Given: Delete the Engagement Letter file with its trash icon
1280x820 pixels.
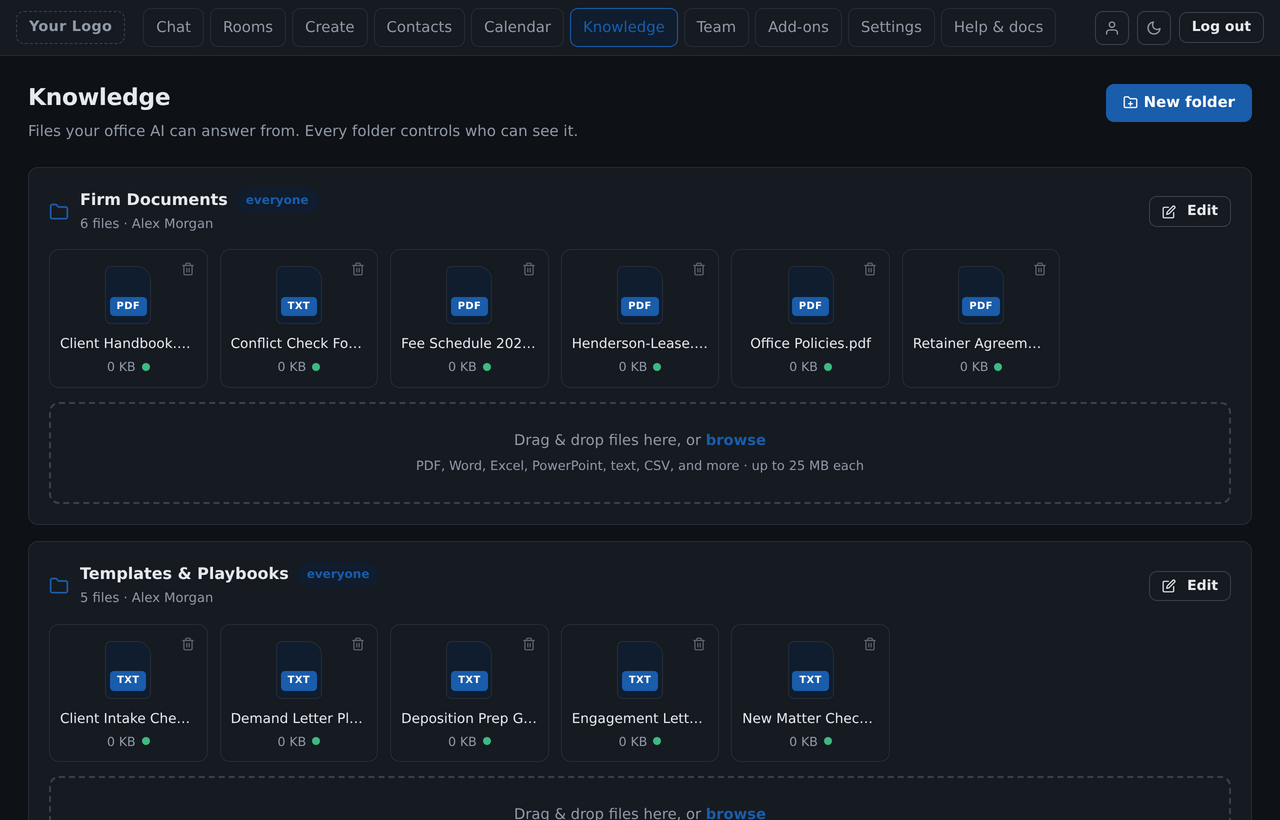Looking at the screenshot, I should point(699,644).
